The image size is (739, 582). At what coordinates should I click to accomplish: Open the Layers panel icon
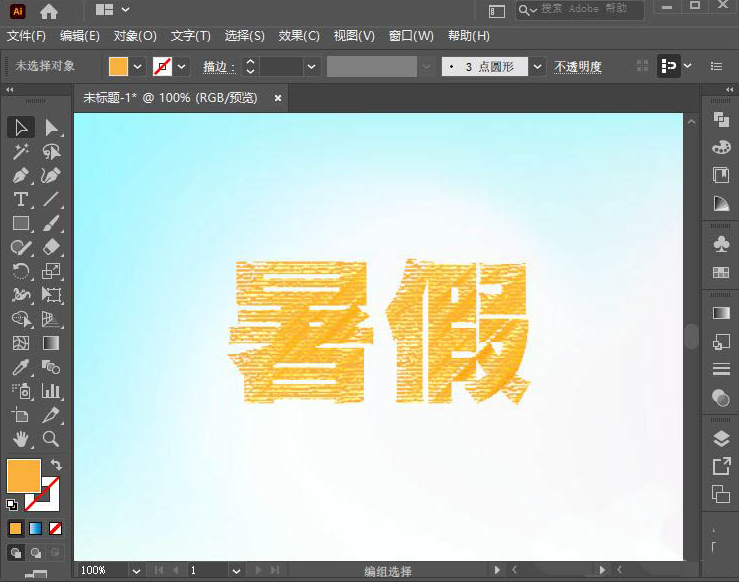pos(721,438)
